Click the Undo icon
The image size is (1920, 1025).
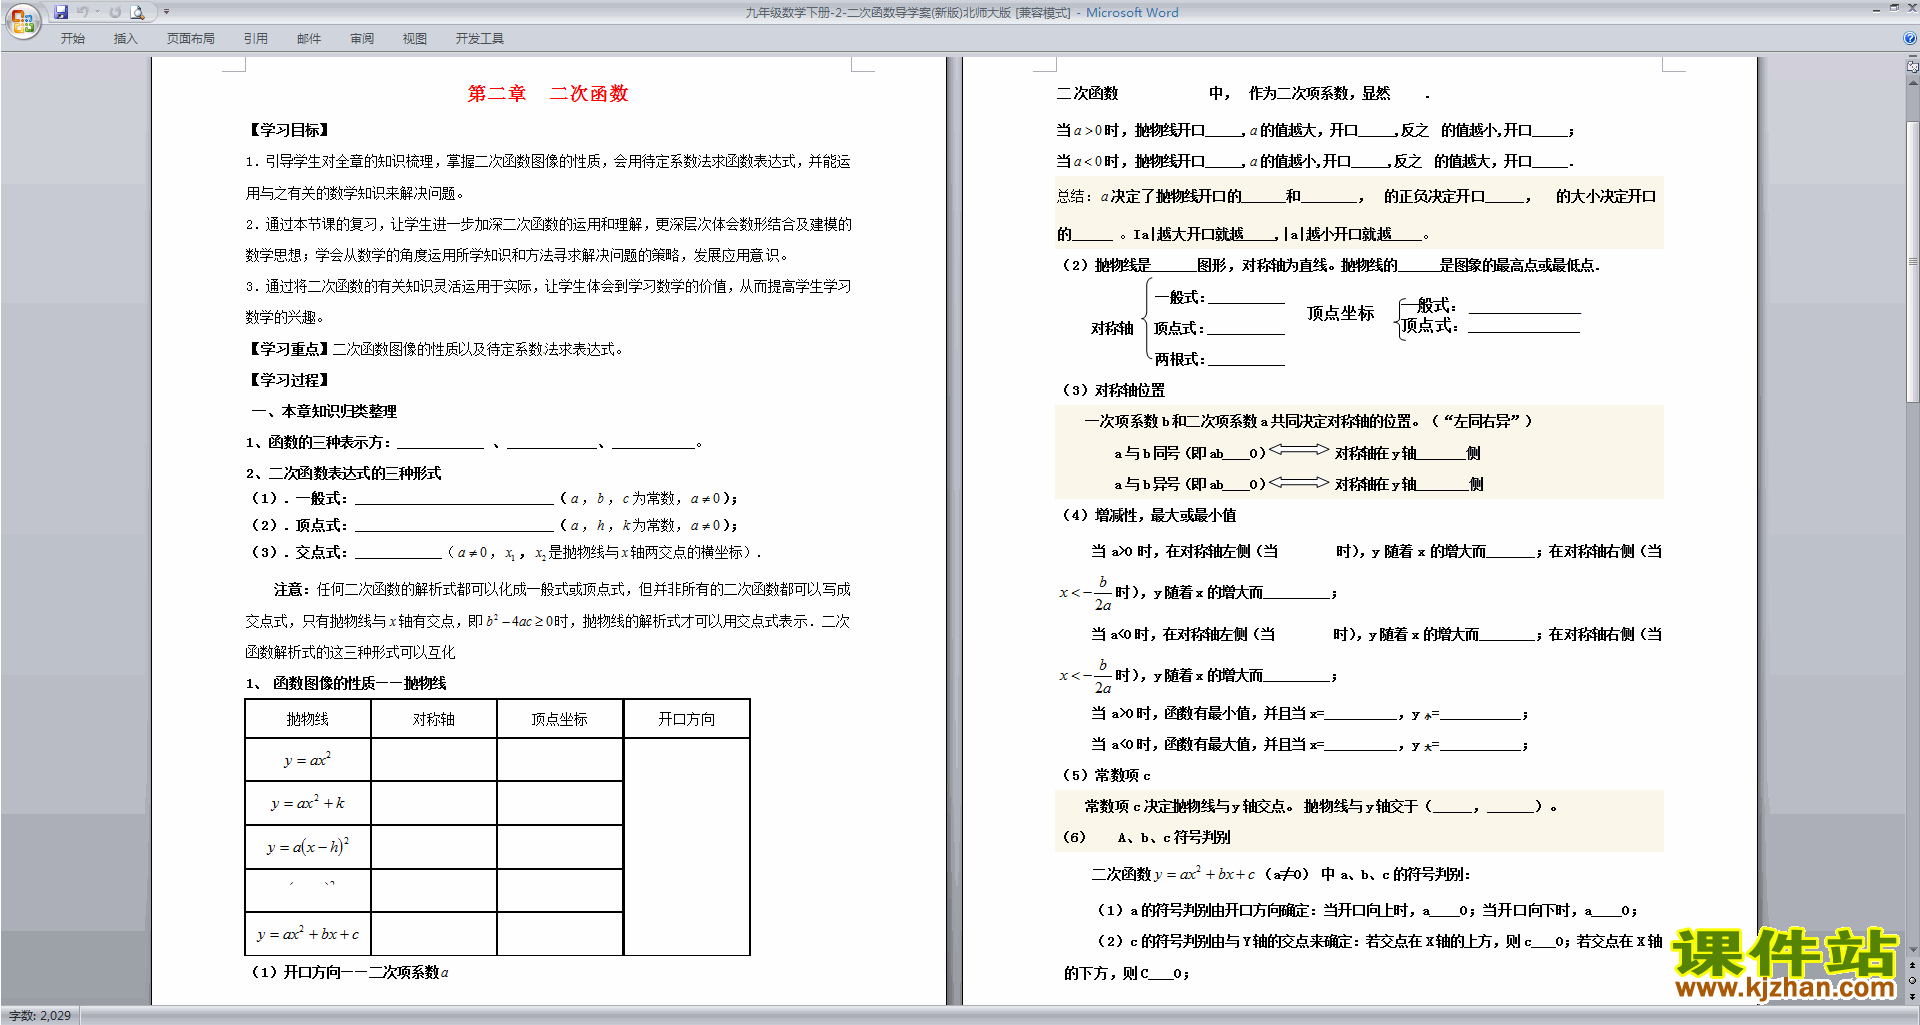point(83,12)
